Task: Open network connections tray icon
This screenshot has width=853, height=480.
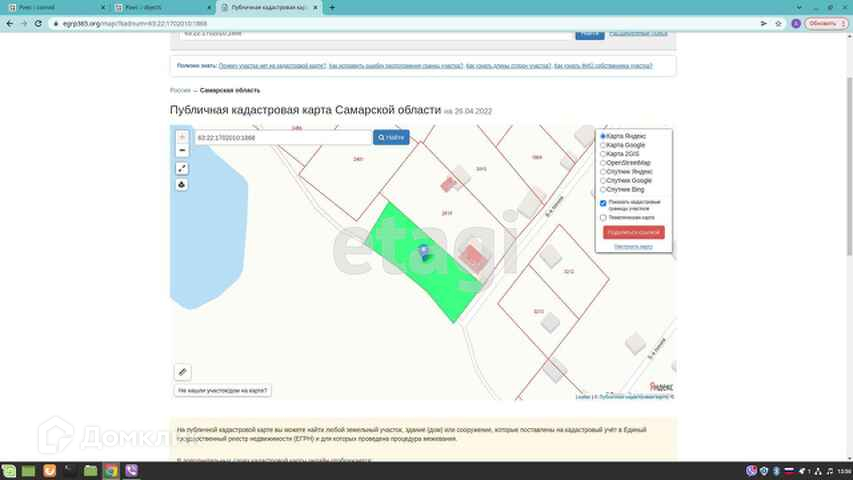Action: click(818, 471)
